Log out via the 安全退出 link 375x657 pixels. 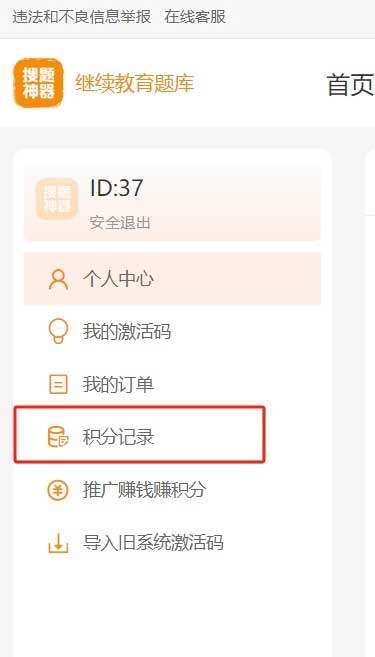[x=120, y=223]
